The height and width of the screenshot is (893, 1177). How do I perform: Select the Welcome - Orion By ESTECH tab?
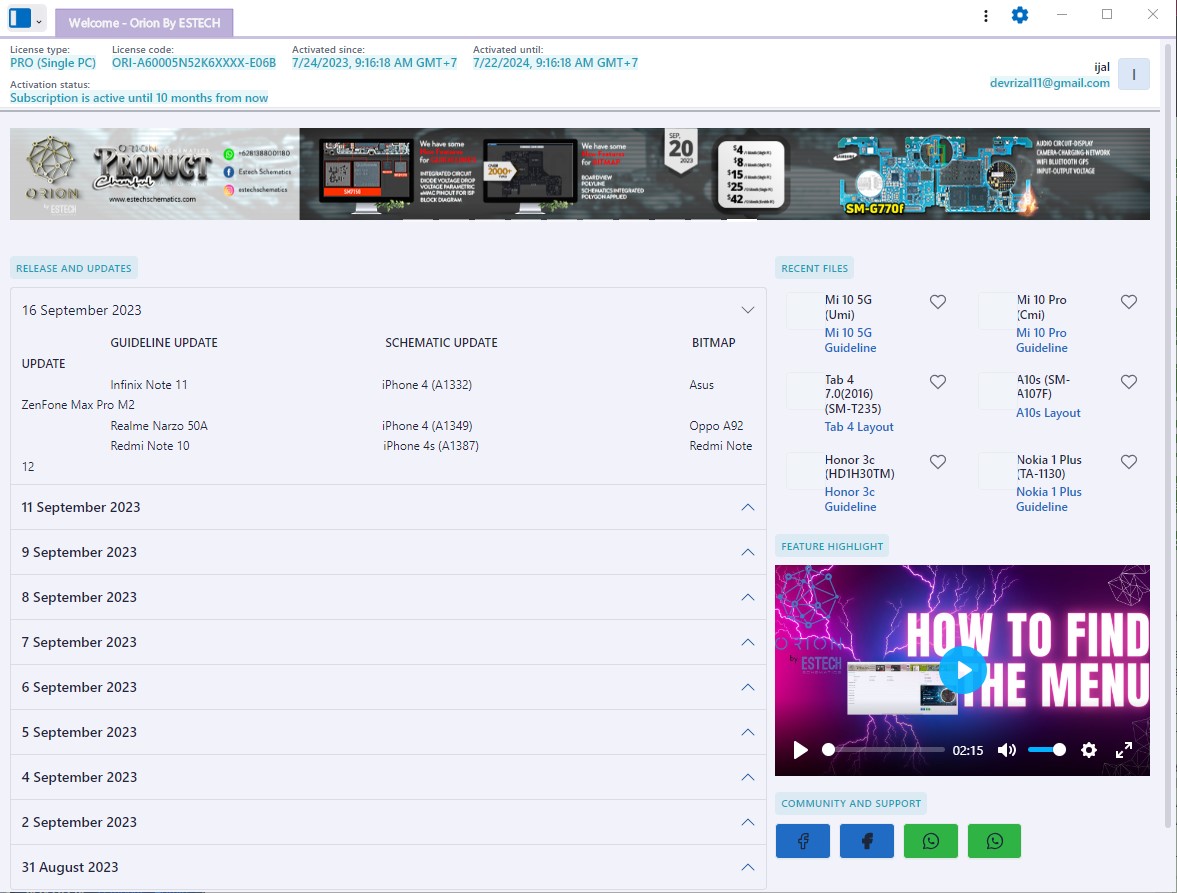144,22
